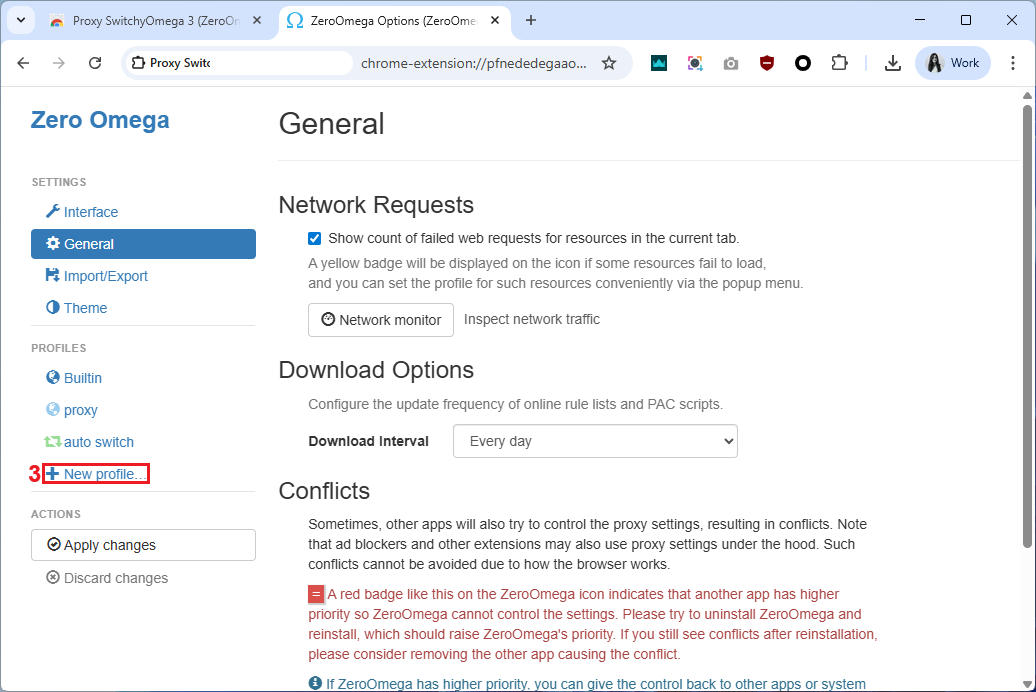Image resolution: width=1036 pixels, height=692 pixels.
Task: Select the Theme sidebar item
Action: pos(85,308)
